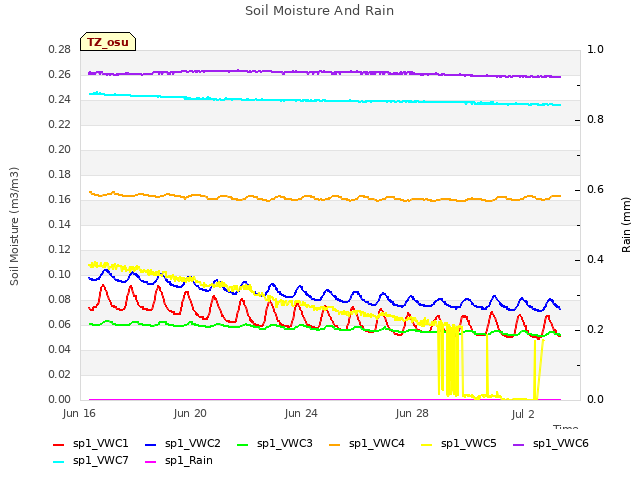Viewport: 640px width, 480px height.
Task: Click the chart title Soil Moisture And Rain
Action: click(x=320, y=11)
